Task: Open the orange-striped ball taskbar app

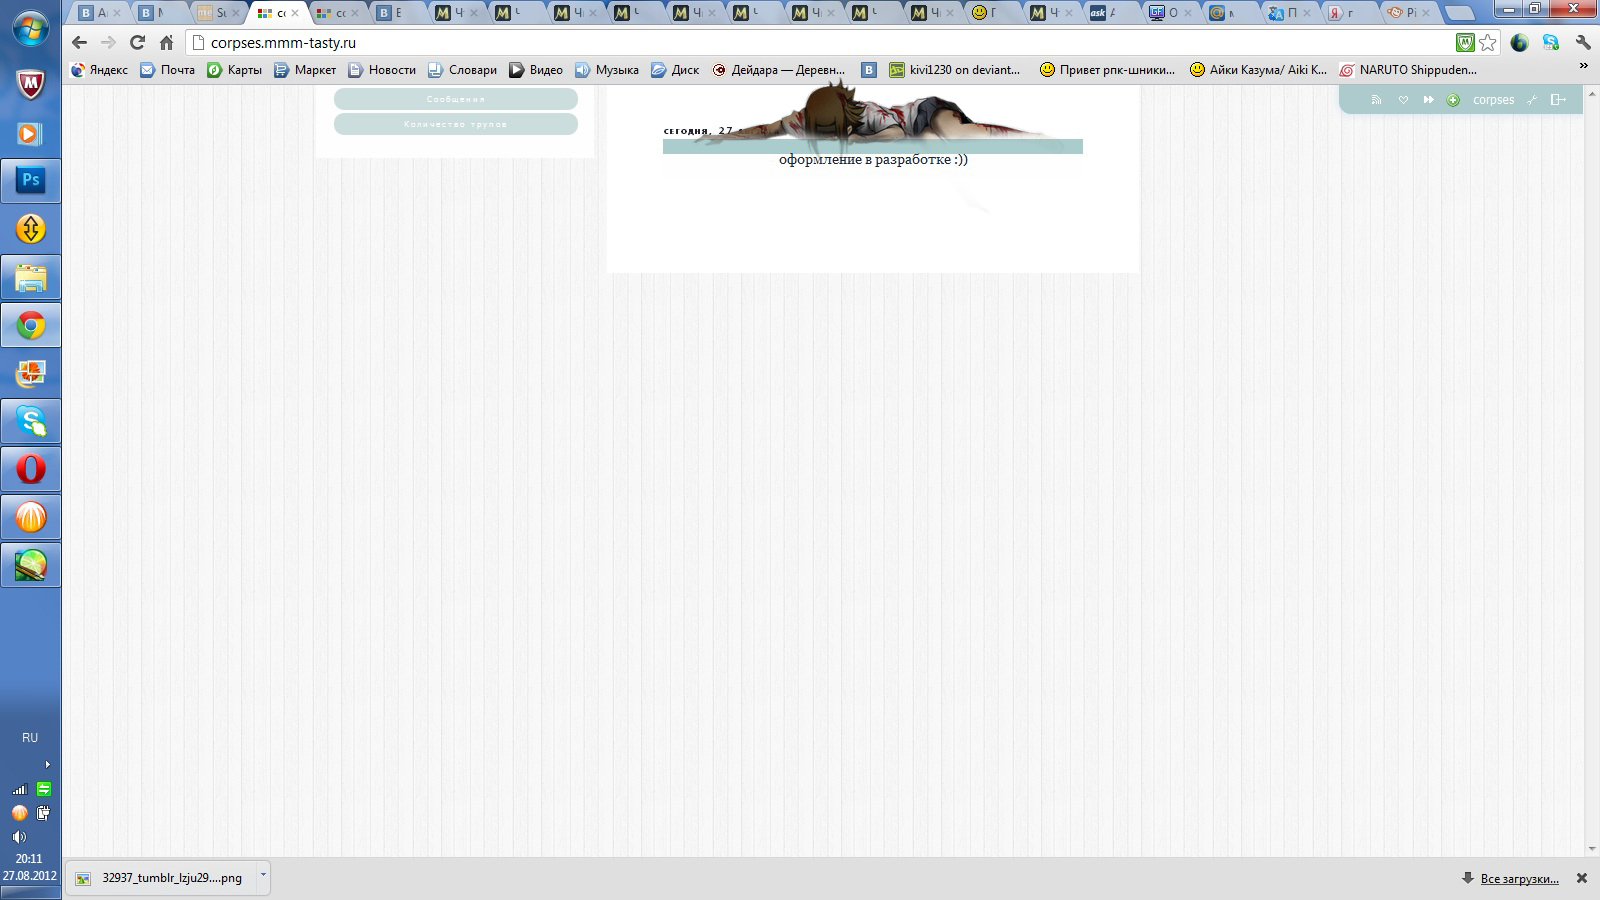Action: click(x=31, y=517)
